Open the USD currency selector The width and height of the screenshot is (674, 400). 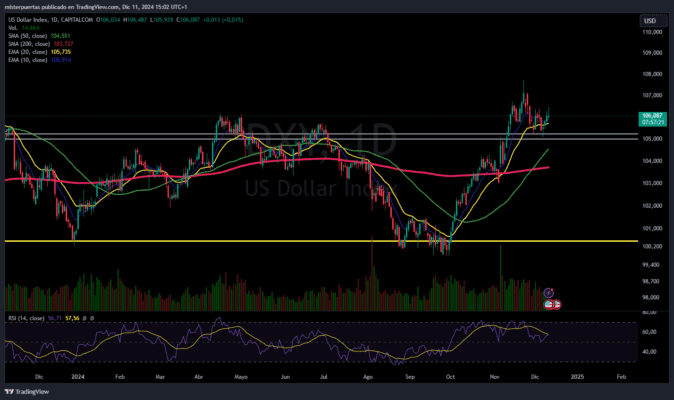(x=649, y=20)
